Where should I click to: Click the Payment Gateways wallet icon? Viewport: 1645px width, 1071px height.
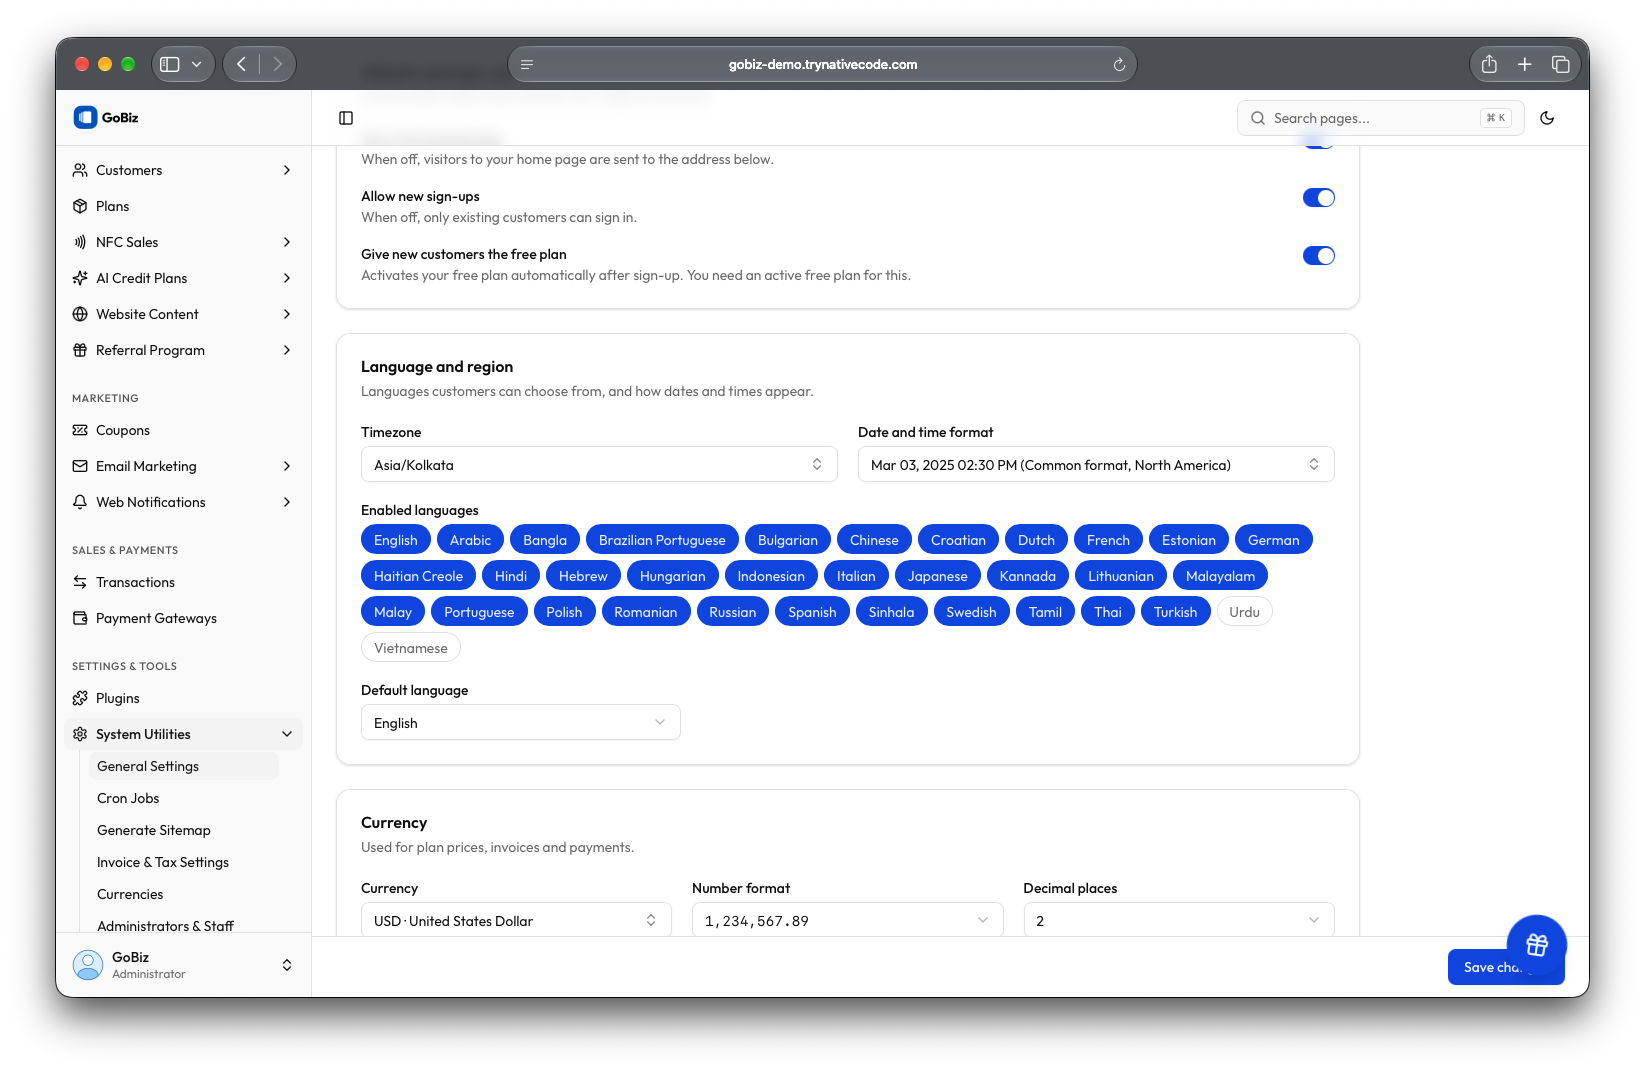[80, 618]
